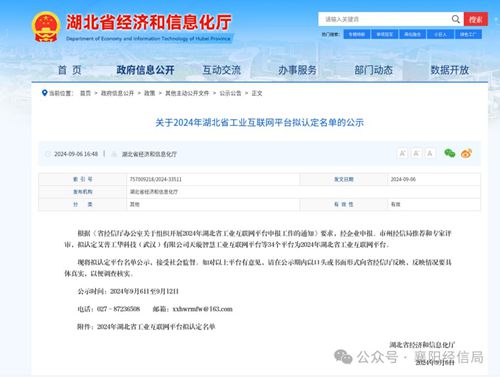Viewport: 500px width, 377px height.
Task: Click 政府信息公开 breadcrumb link
Action: coord(117,93)
